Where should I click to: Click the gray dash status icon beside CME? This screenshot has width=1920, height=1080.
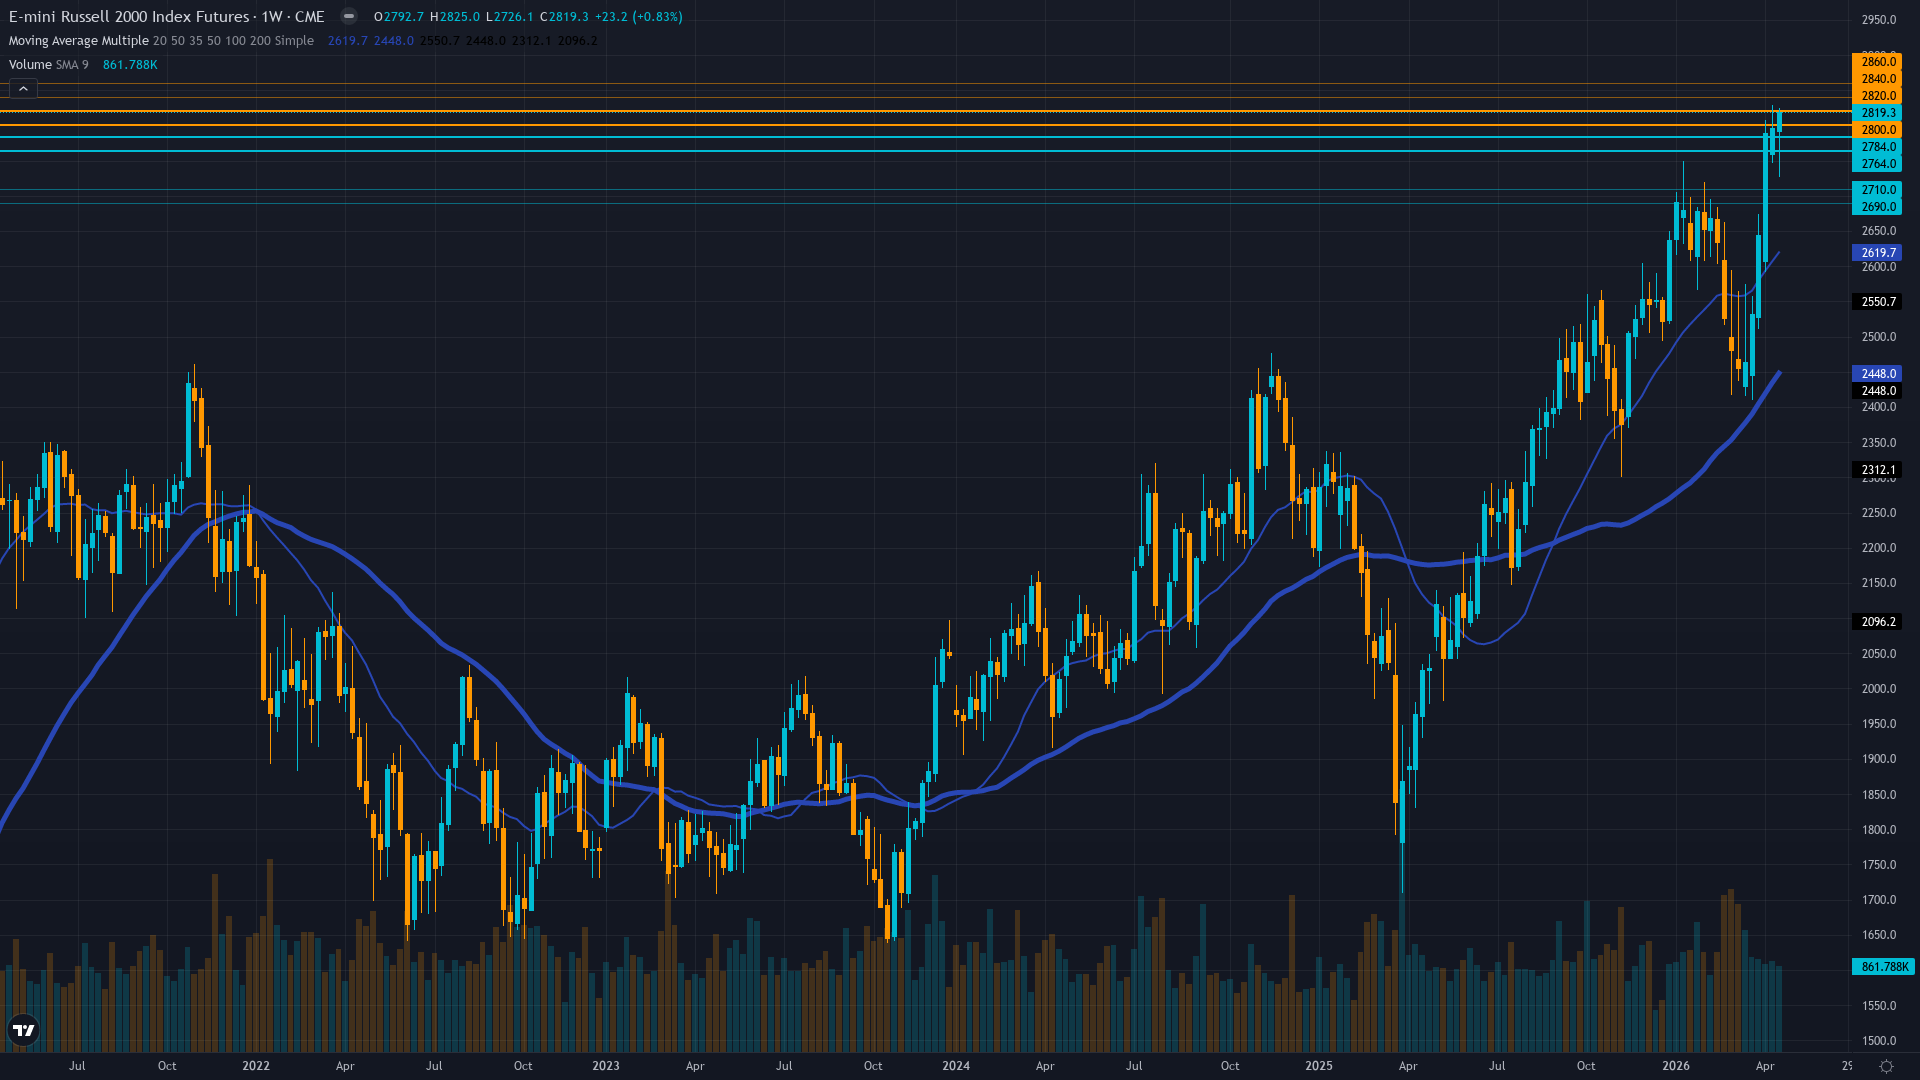click(x=349, y=16)
